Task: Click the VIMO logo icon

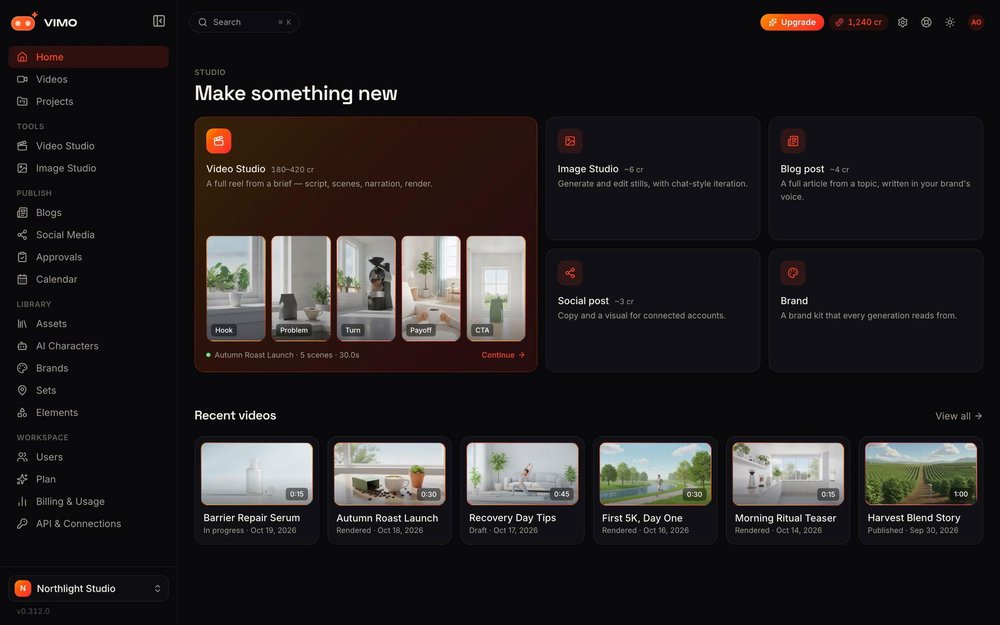Action: click(24, 22)
